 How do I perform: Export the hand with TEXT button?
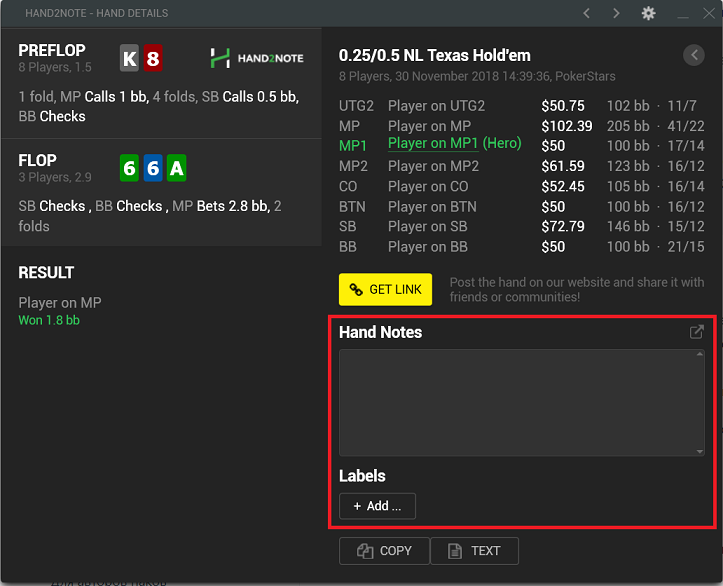[474, 550]
